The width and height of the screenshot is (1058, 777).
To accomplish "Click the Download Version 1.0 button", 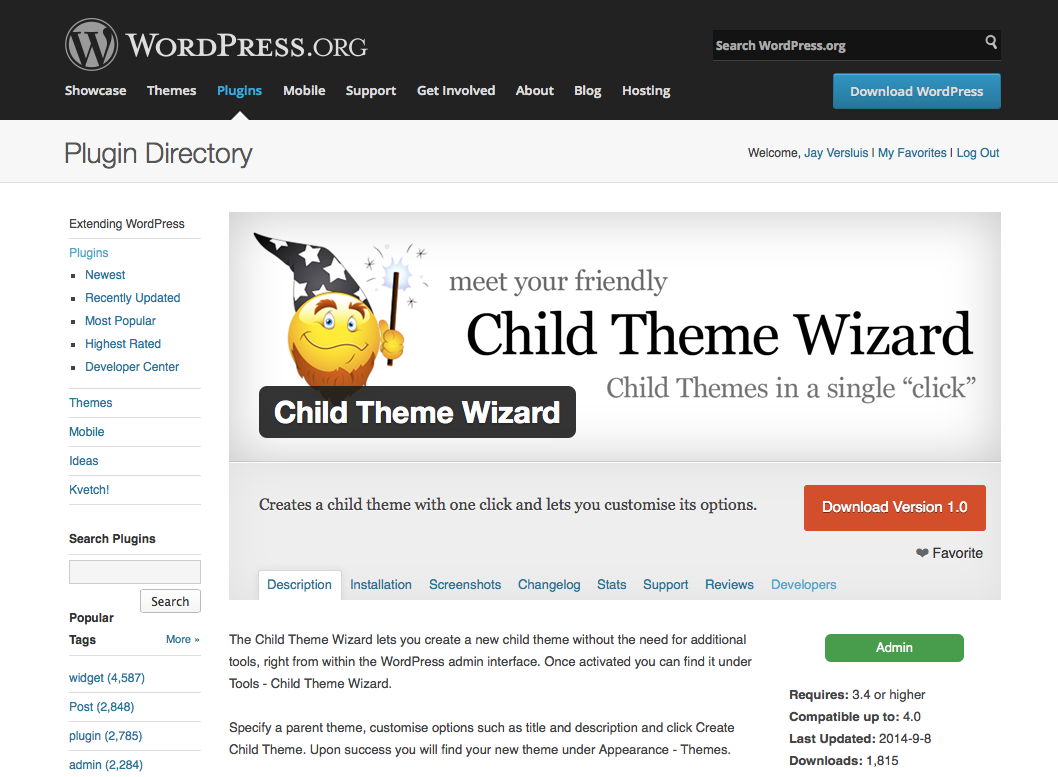I will (895, 508).
